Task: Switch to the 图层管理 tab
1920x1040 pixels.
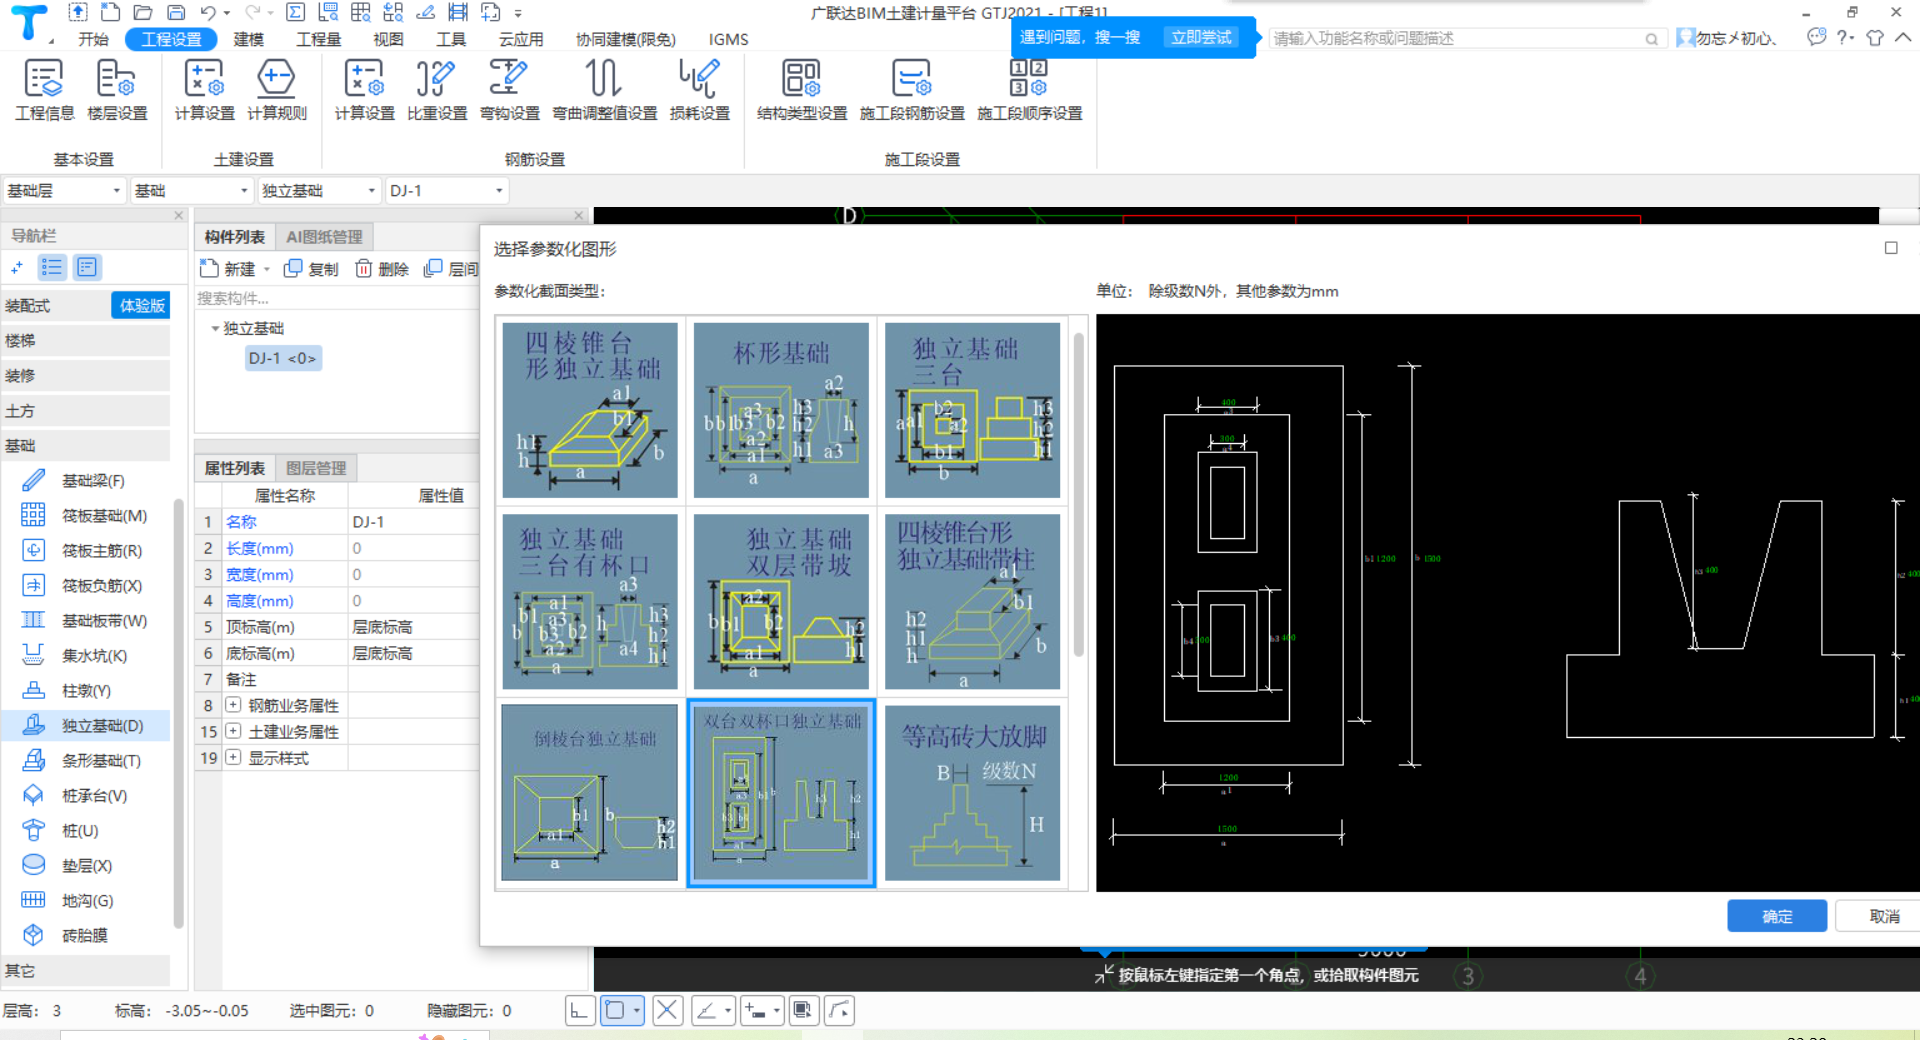Action: [x=316, y=468]
